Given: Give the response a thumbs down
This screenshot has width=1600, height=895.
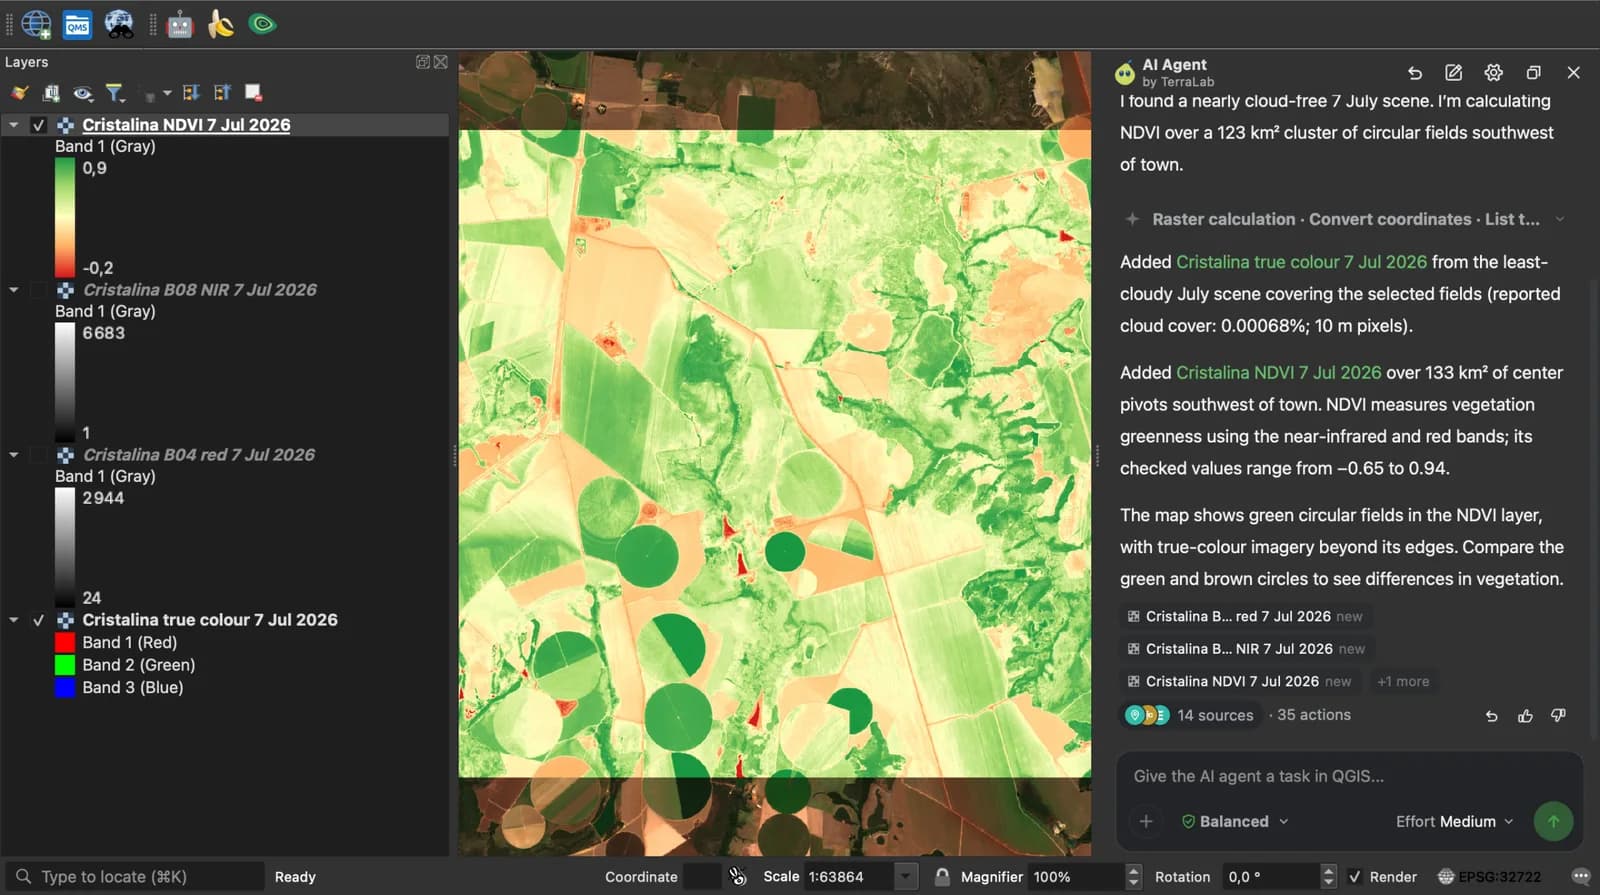Looking at the screenshot, I should click(x=1558, y=716).
